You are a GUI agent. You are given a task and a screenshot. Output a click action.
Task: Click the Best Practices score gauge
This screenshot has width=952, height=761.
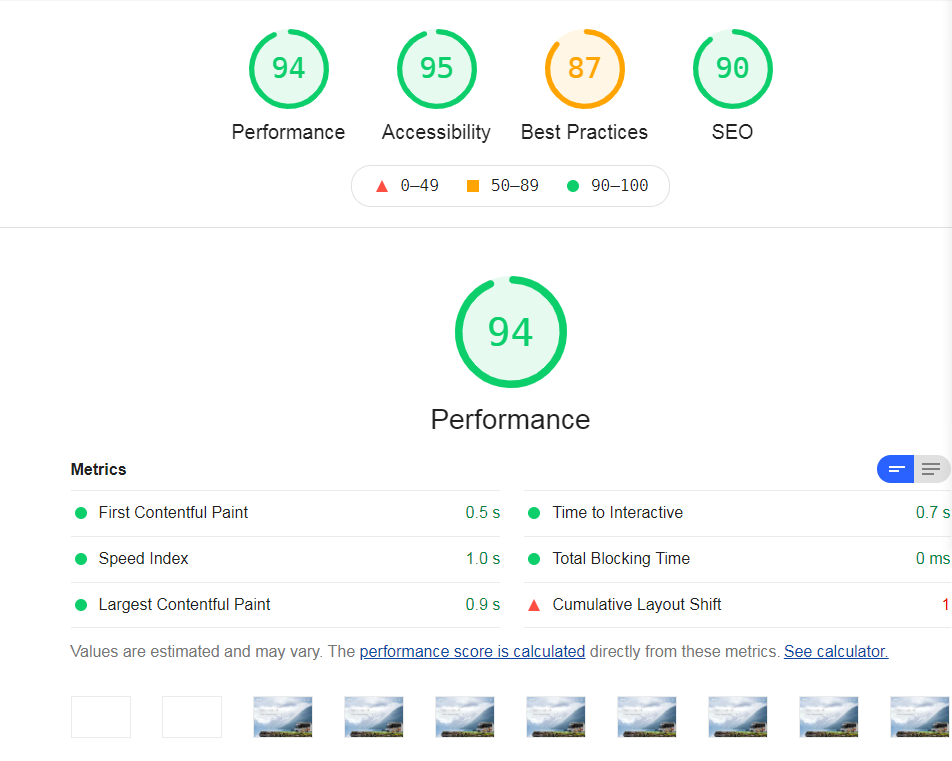point(584,69)
